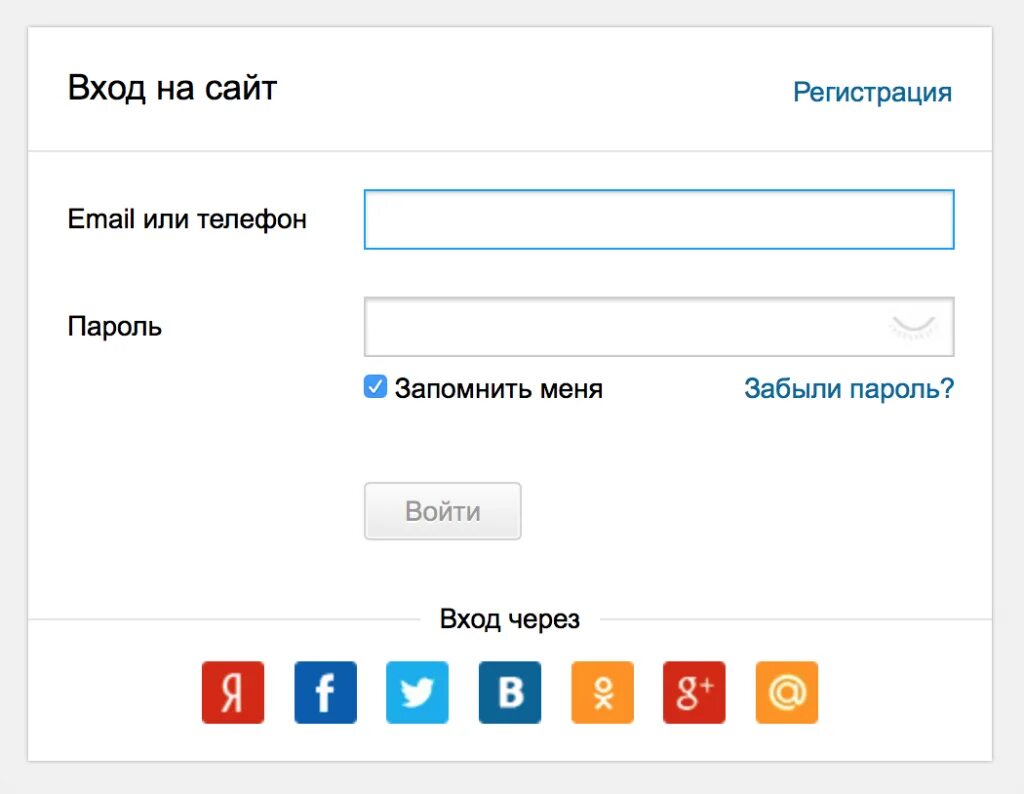Follow the "Забыли пароль?" link
Image resolution: width=1024 pixels, height=794 pixels.
pyautogui.click(x=849, y=388)
